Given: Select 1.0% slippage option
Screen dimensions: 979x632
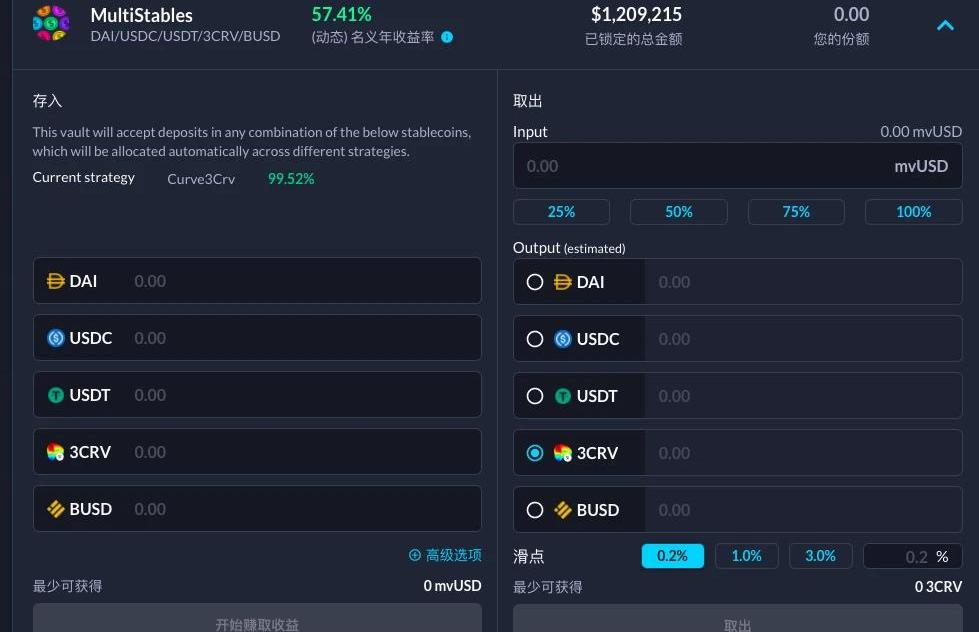Looking at the screenshot, I should coord(746,556).
